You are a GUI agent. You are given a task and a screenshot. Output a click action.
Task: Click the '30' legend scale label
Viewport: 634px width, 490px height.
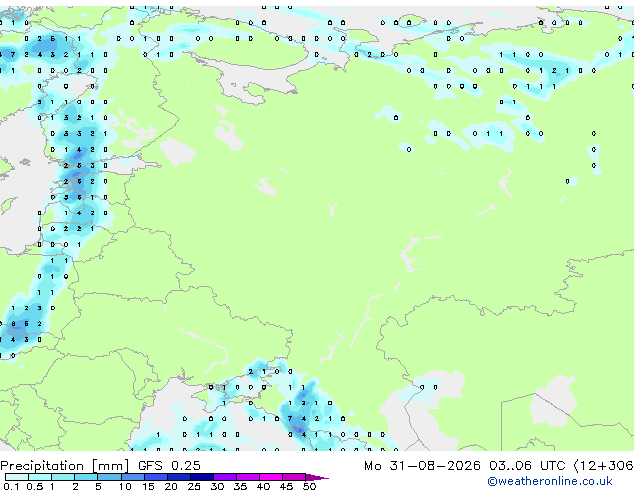click(x=218, y=486)
